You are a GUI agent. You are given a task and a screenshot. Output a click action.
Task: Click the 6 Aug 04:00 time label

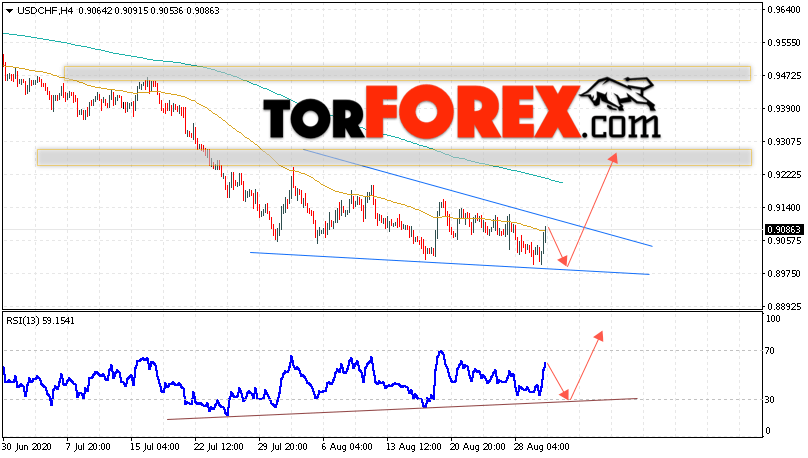(x=347, y=447)
